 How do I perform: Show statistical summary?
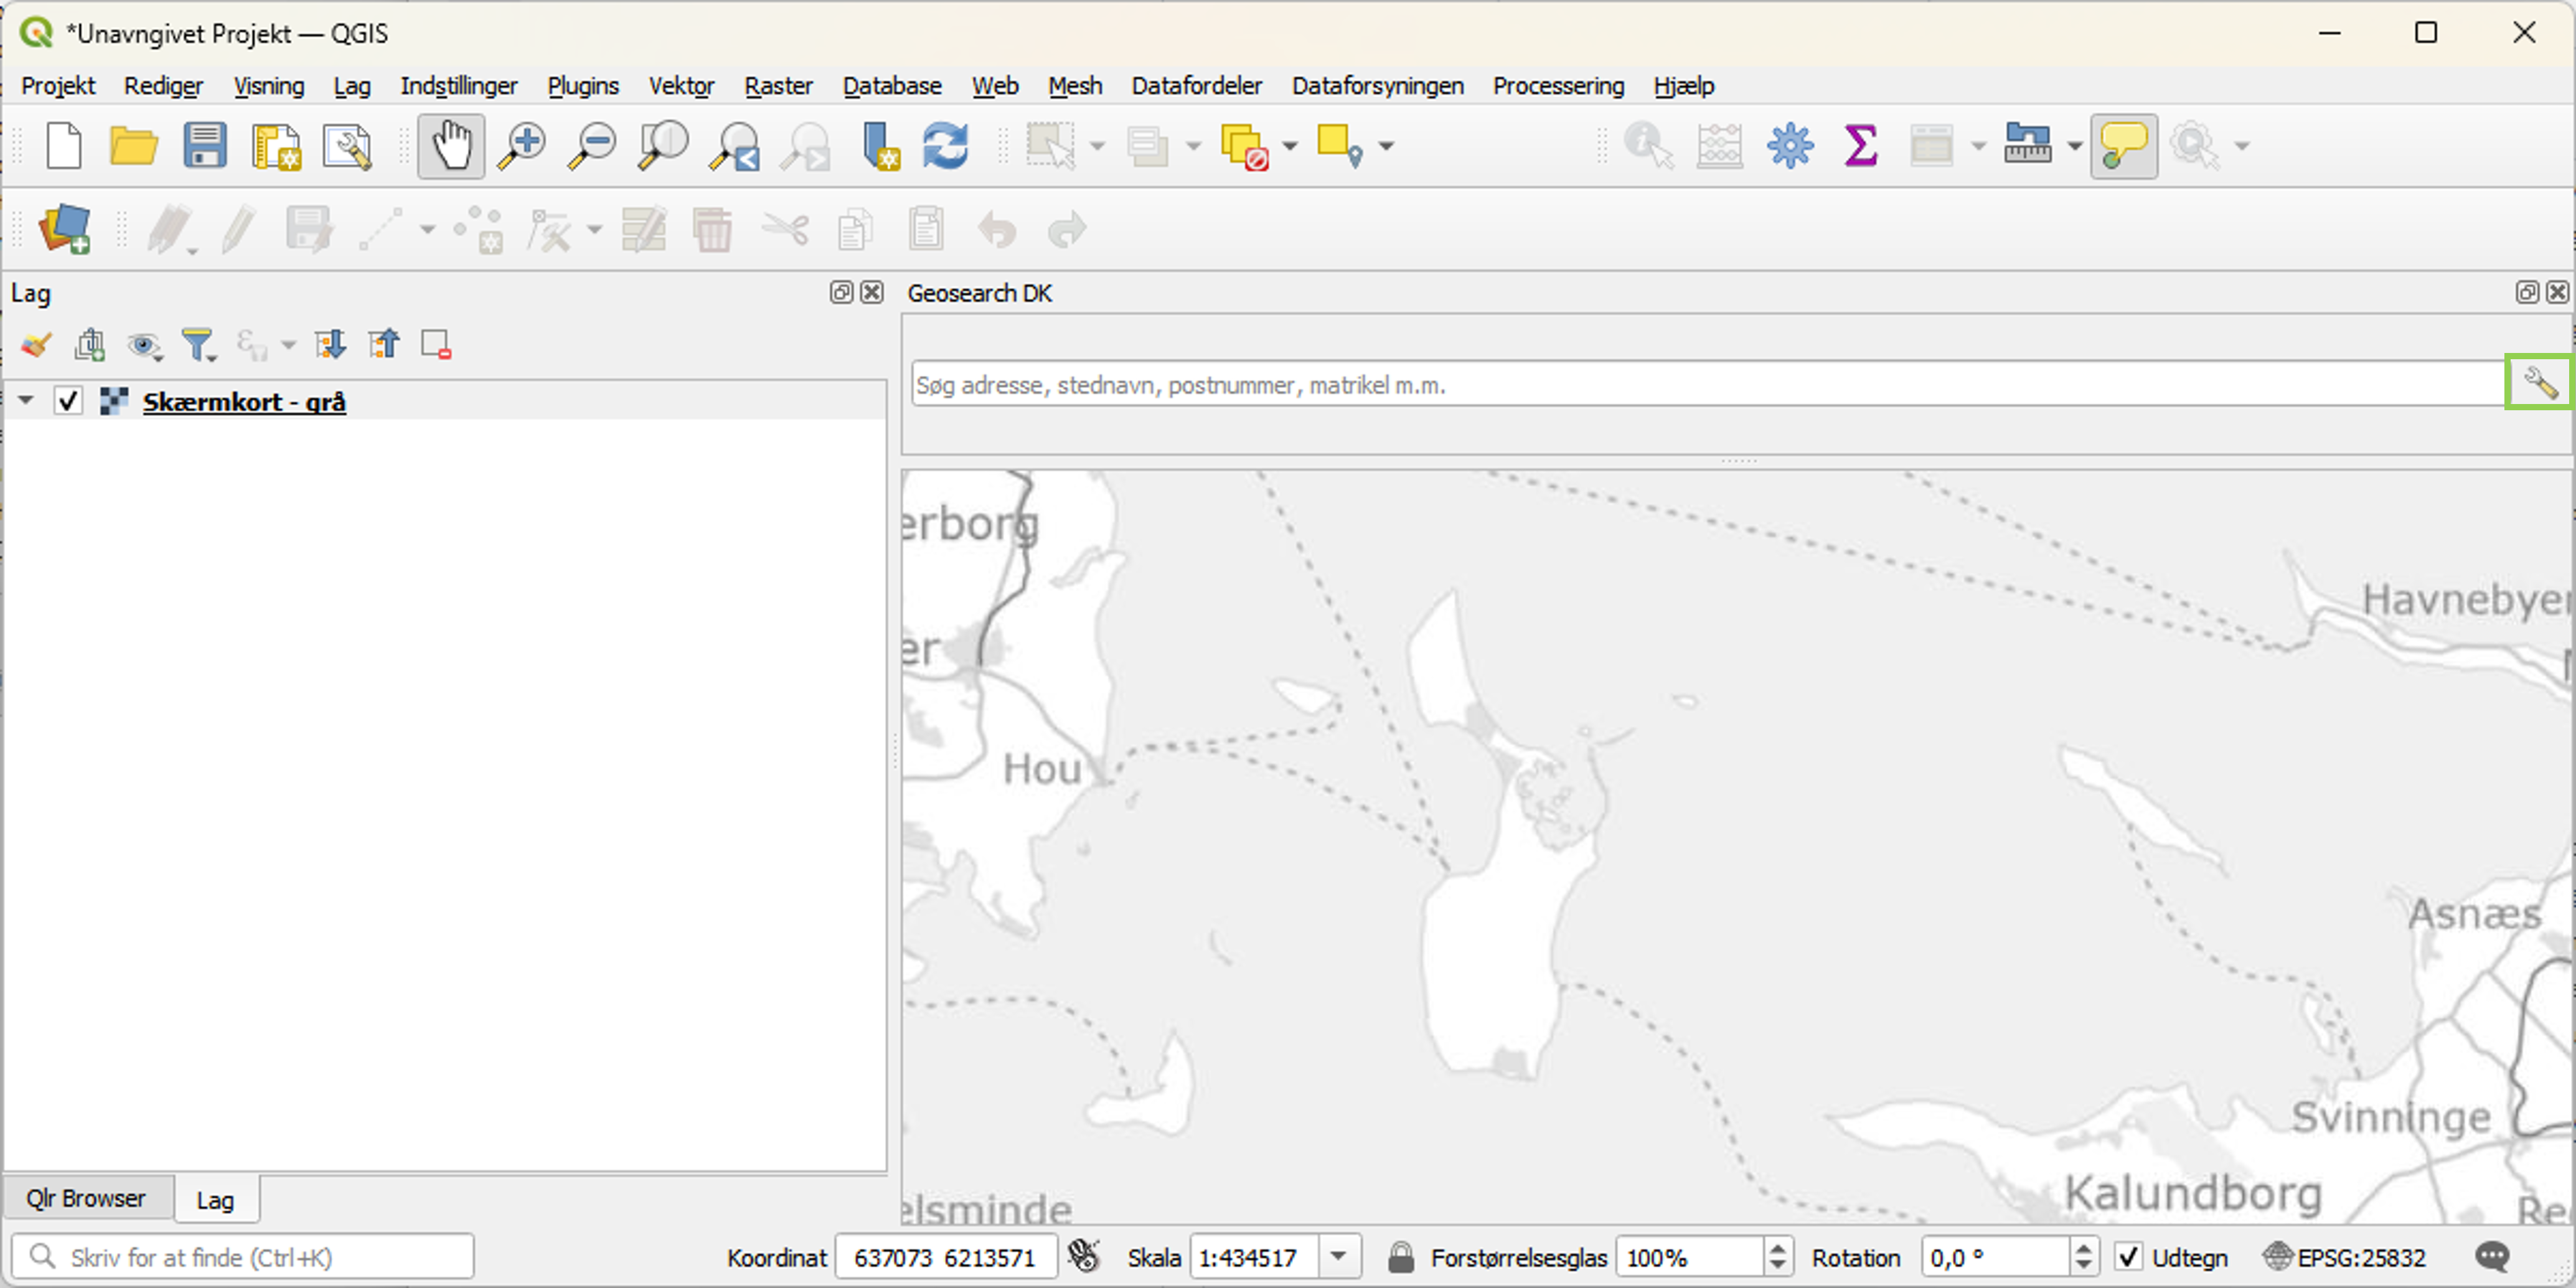pos(1860,145)
